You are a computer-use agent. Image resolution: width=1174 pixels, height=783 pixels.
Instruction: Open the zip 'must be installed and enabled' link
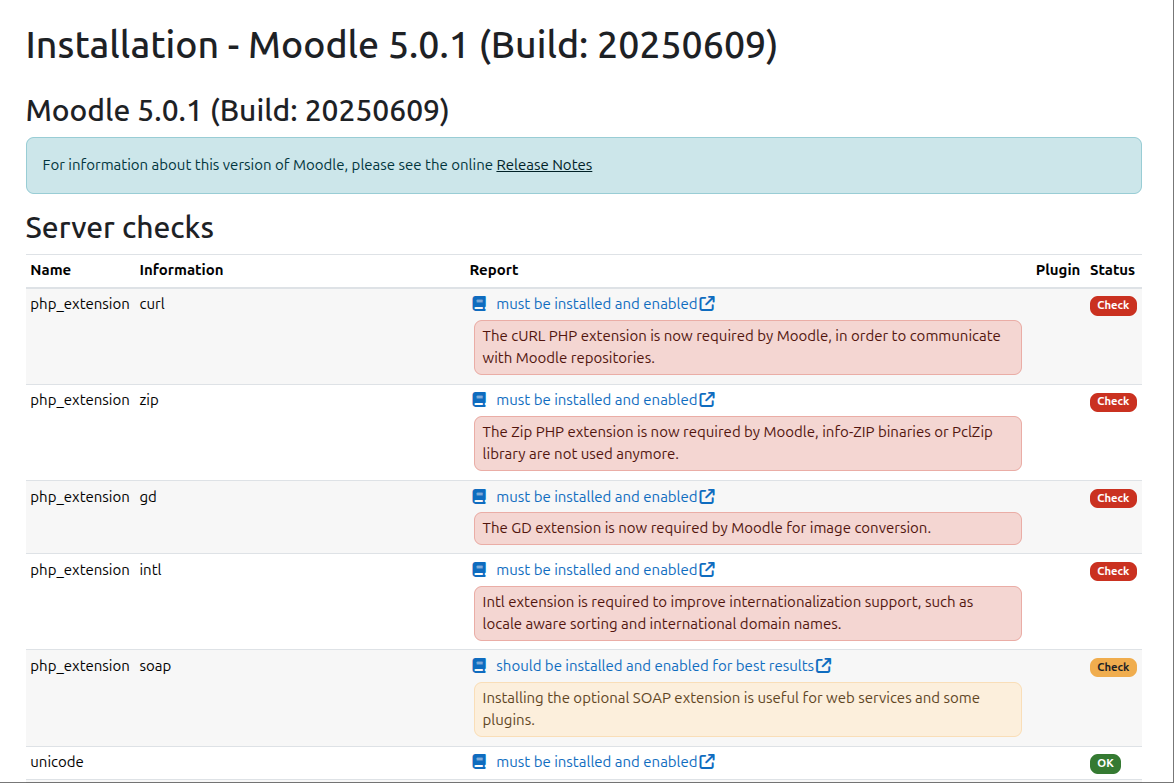(x=597, y=400)
